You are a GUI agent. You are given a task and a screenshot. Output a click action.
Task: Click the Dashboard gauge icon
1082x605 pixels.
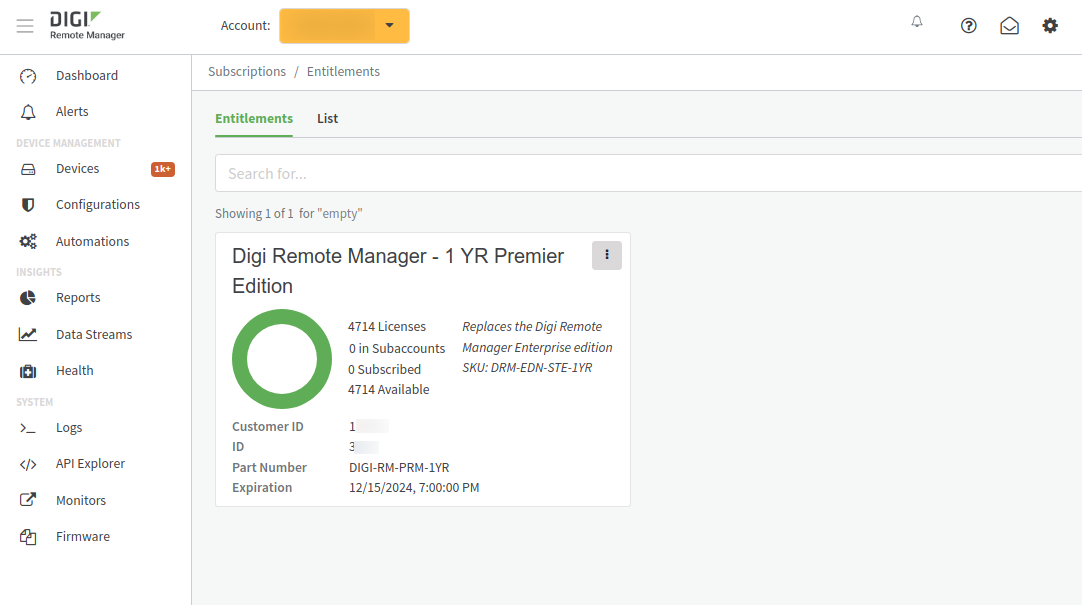tap(28, 76)
